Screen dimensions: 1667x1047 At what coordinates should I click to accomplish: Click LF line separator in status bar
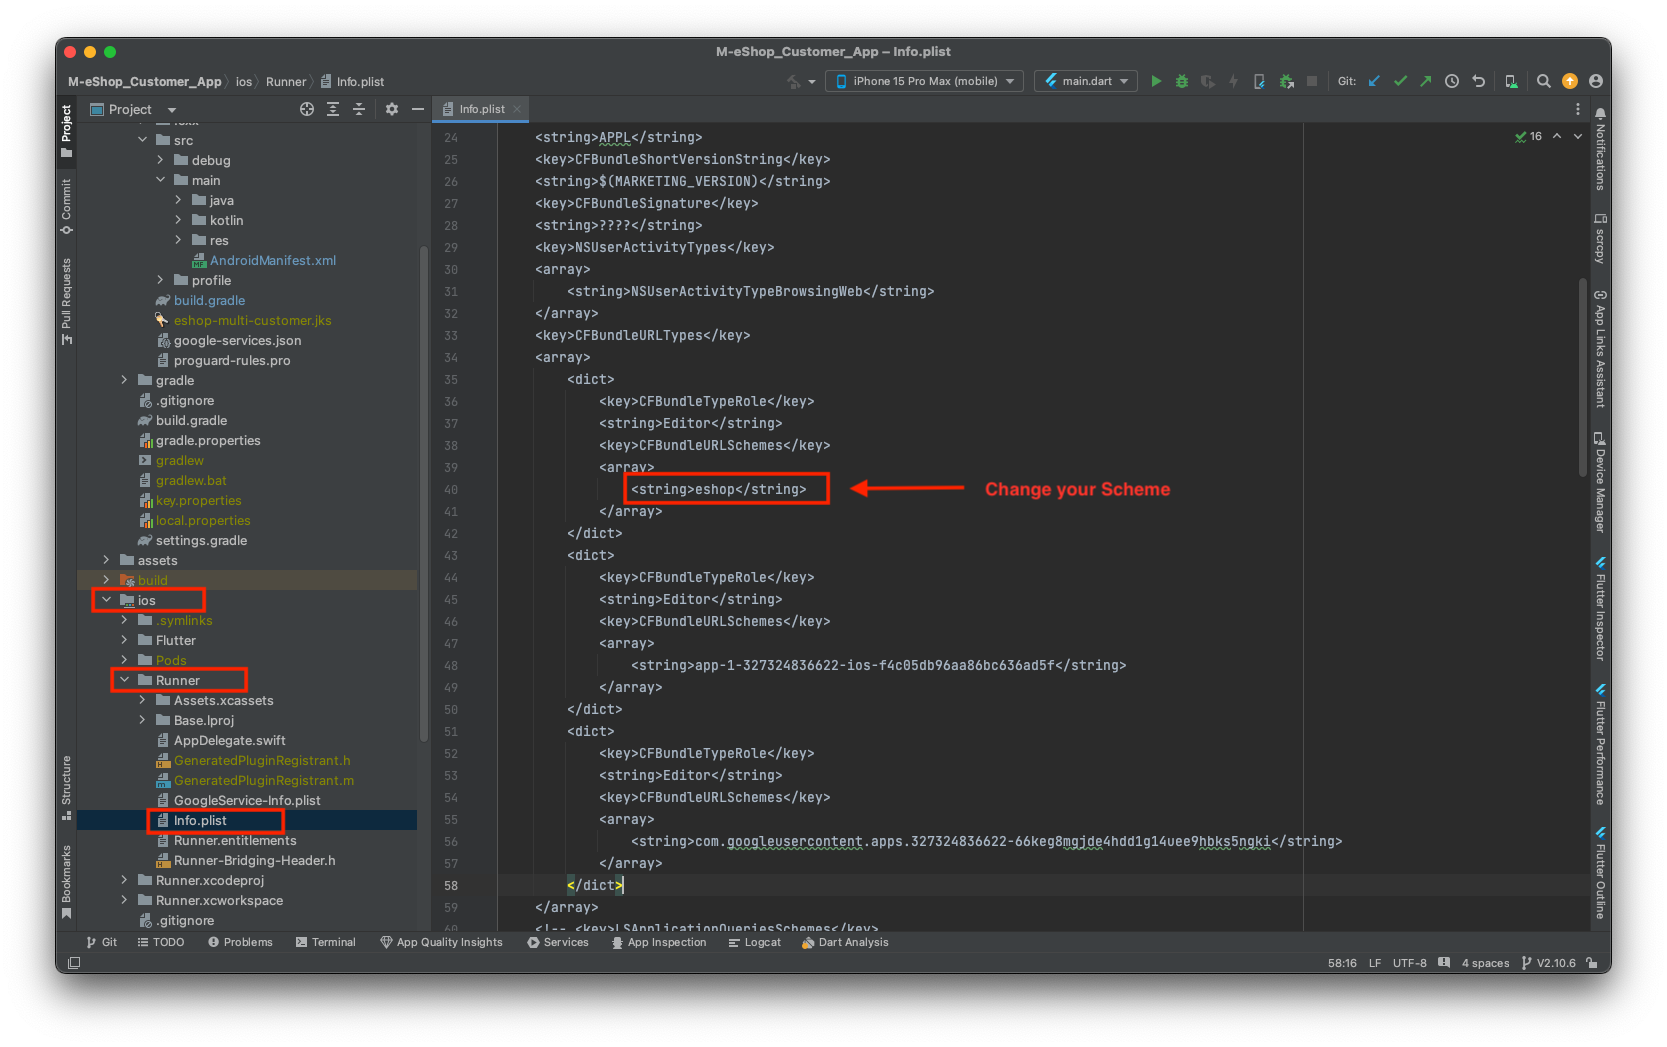point(1375,963)
